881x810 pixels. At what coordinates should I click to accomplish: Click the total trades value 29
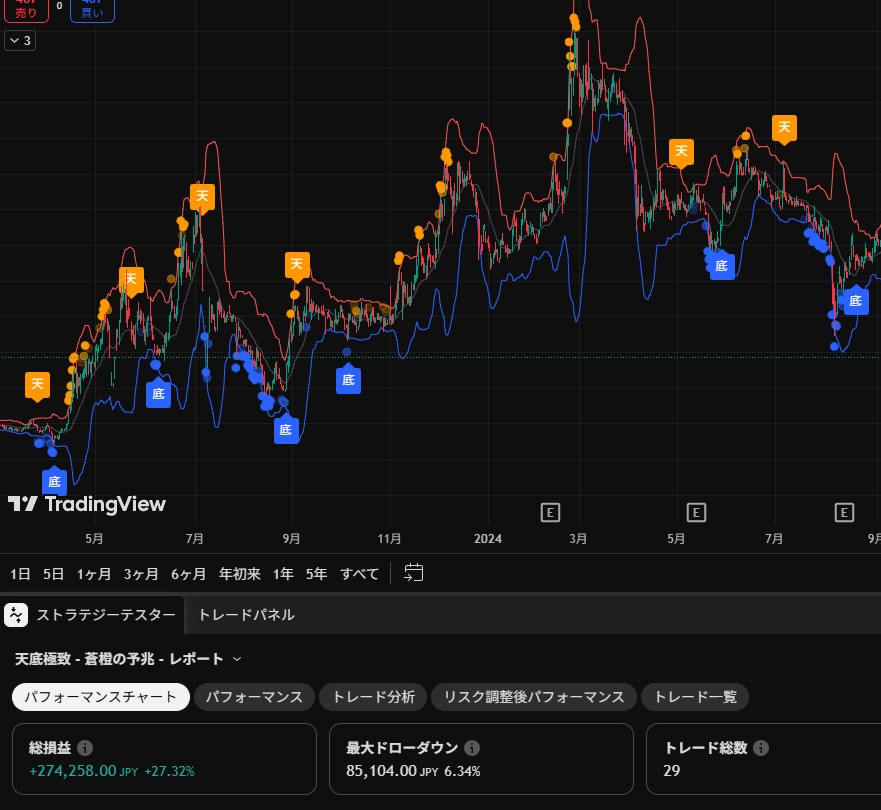click(x=671, y=771)
